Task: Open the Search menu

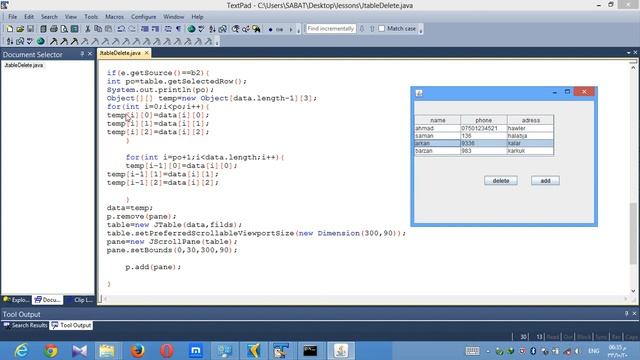Action: [49, 17]
